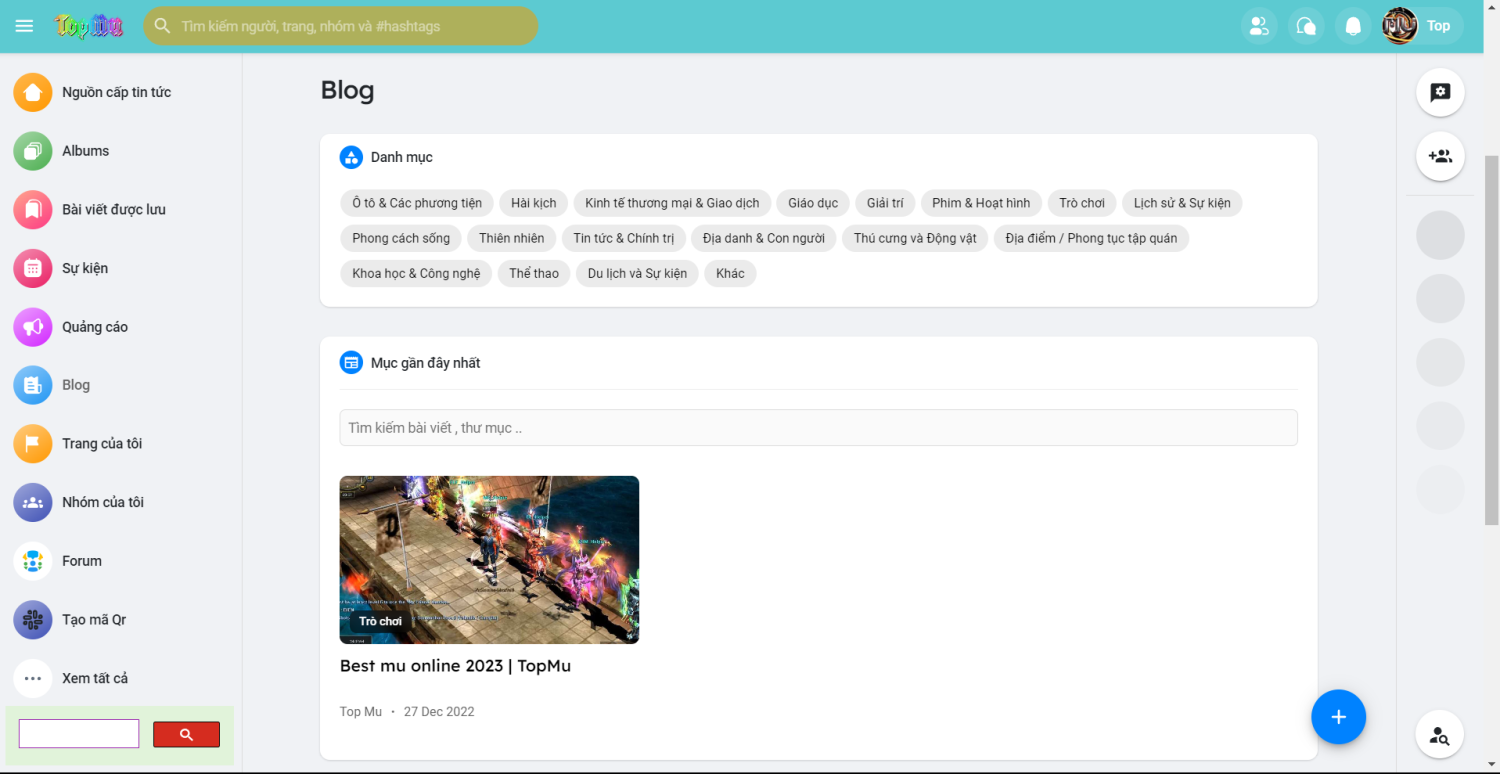Expand the Top user profile menu
Image resolution: width=1500 pixels, height=774 pixels.
pyautogui.click(x=1422, y=26)
